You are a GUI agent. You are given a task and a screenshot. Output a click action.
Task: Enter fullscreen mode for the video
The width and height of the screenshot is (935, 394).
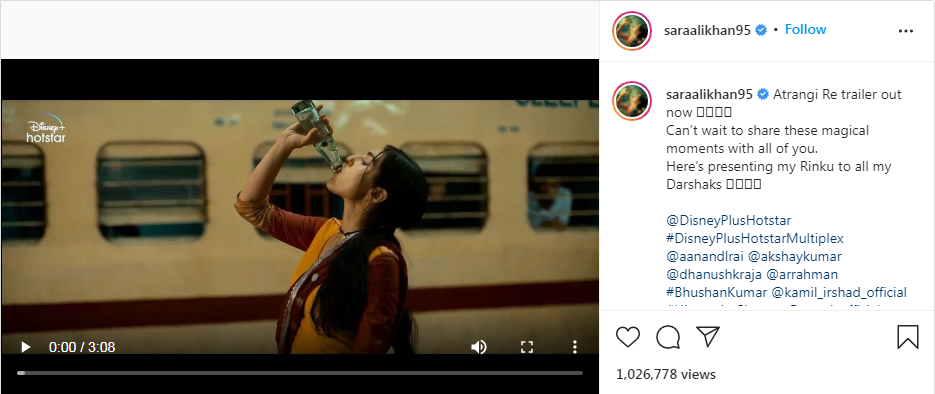[527, 347]
